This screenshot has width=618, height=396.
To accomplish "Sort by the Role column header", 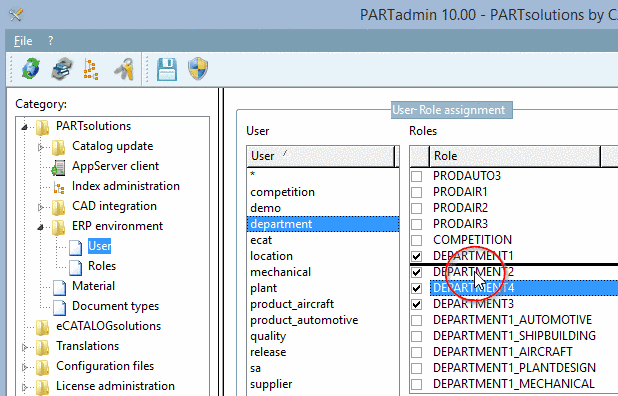I will [x=515, y=156].
